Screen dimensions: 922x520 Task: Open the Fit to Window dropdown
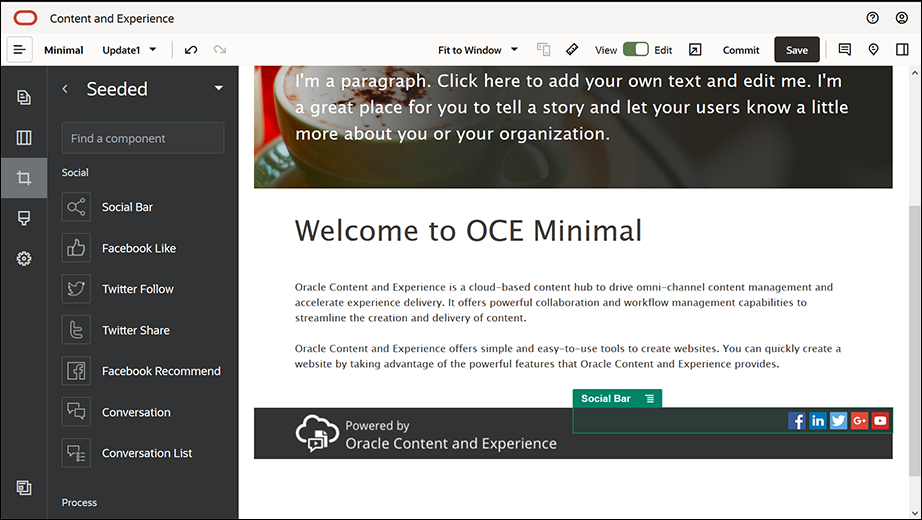tap(478, 50)
